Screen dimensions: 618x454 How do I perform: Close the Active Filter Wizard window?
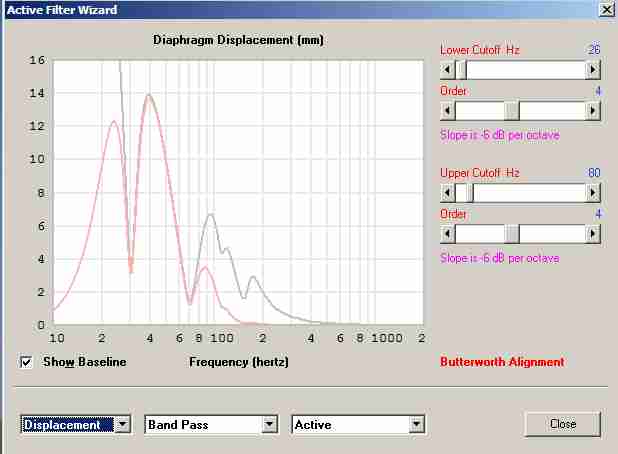coord(606,9)
